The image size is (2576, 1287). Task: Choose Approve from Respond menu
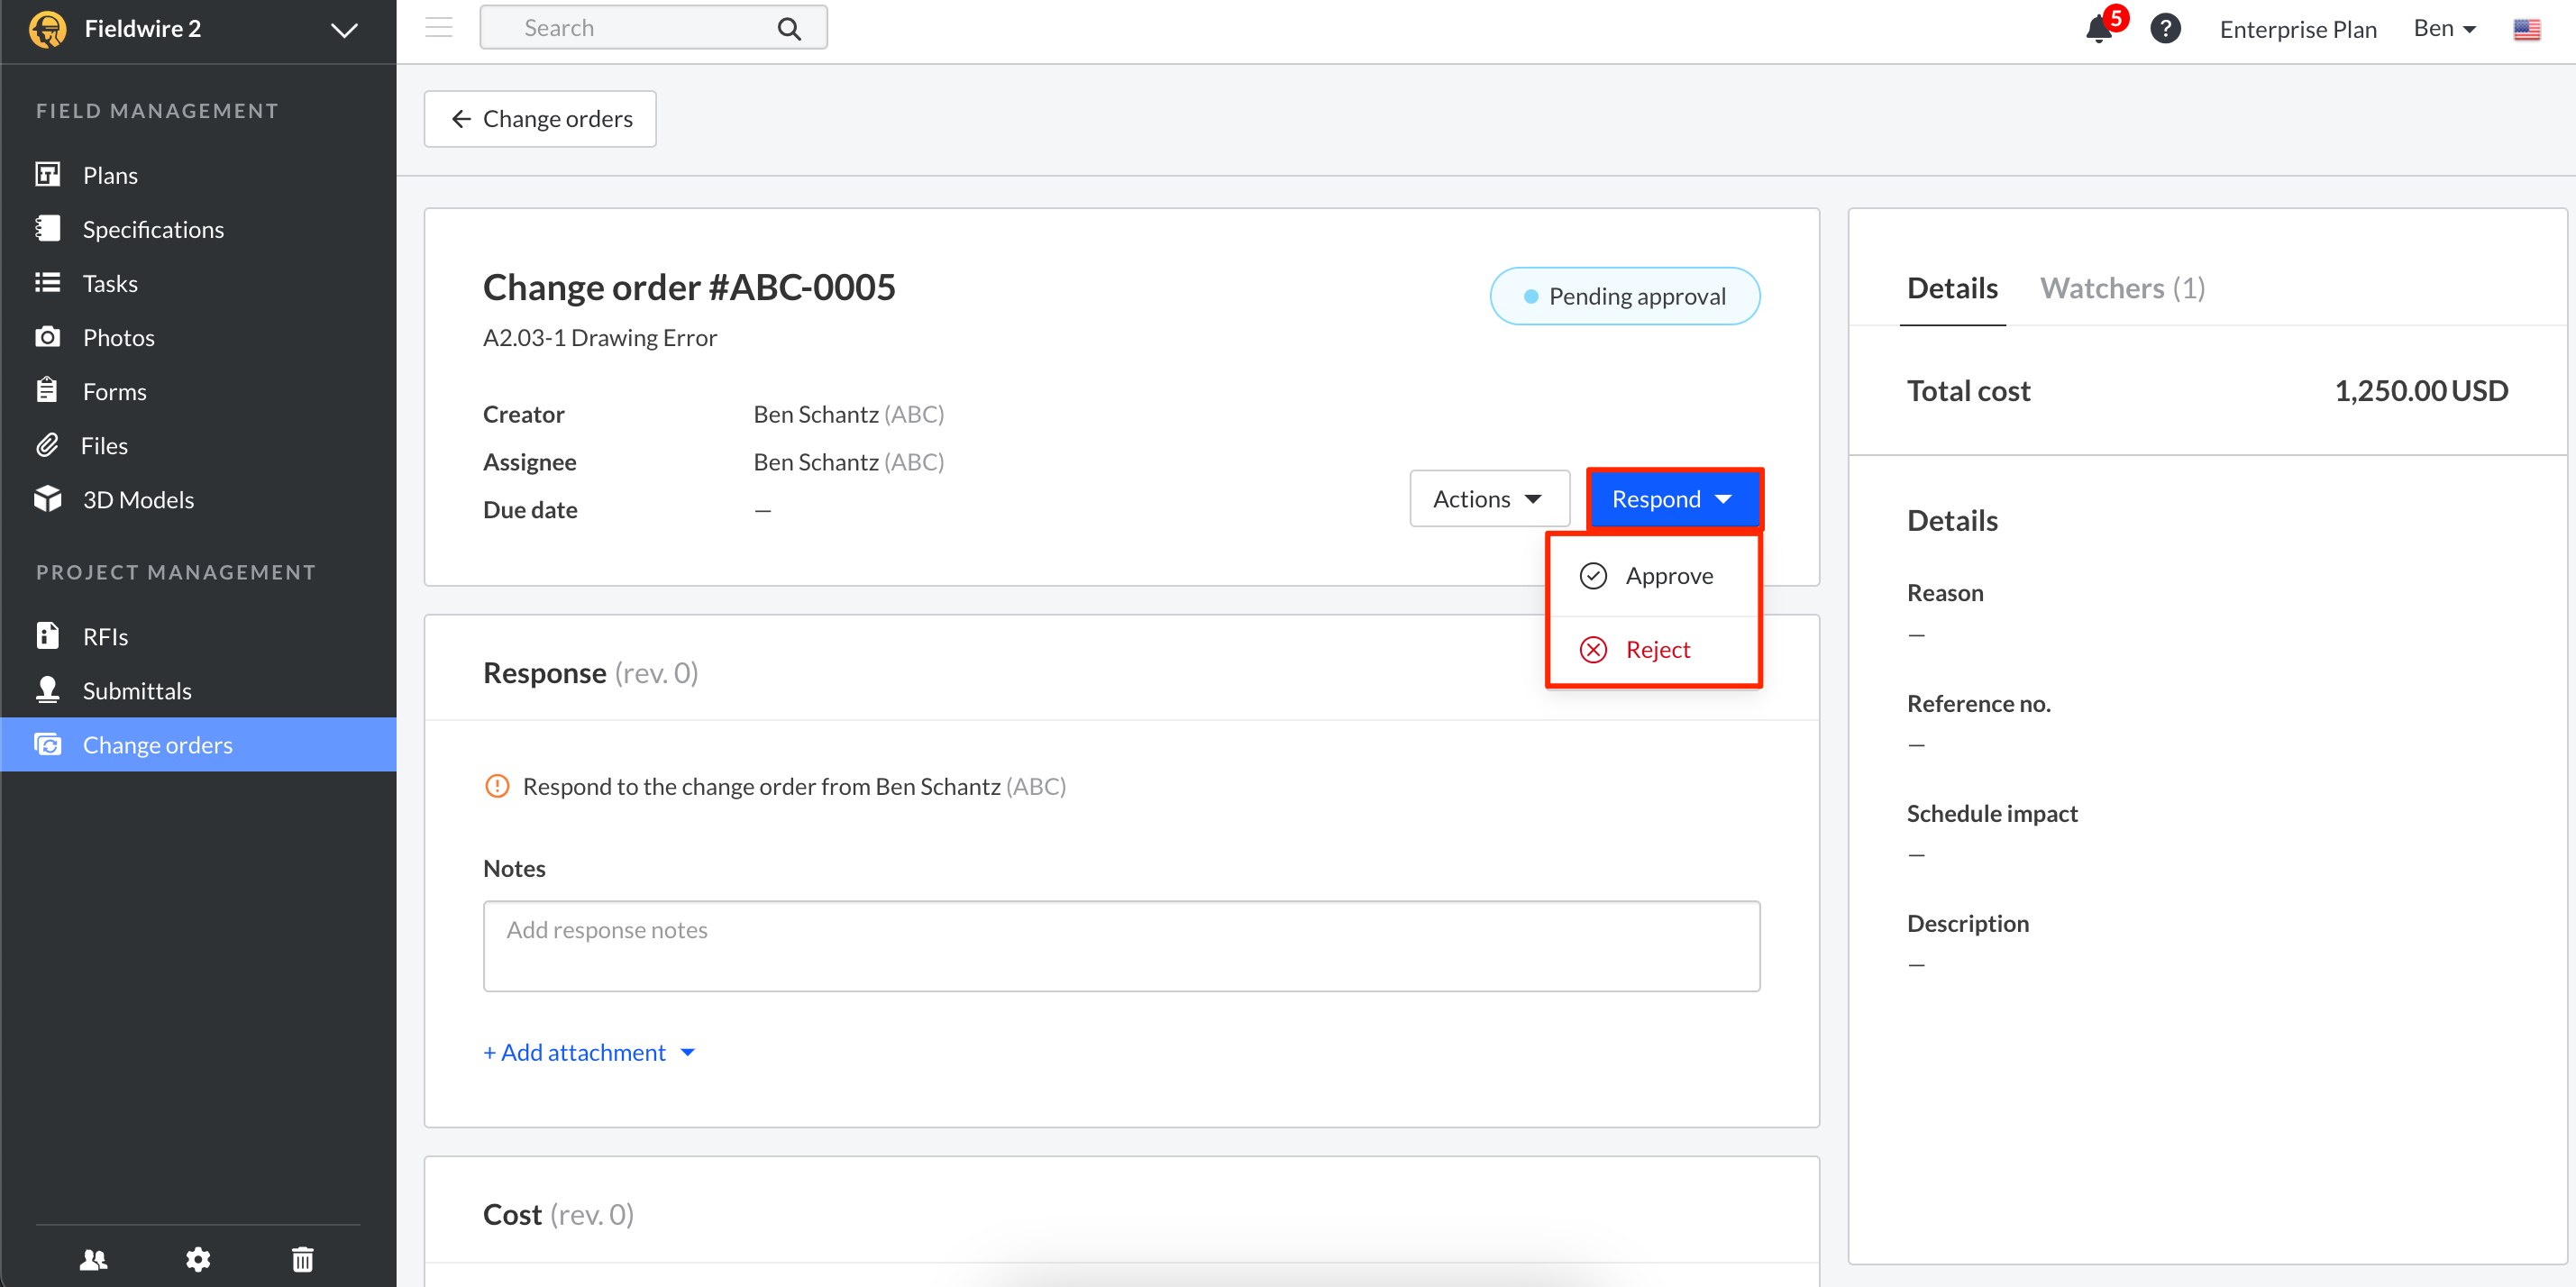tap(1668, 576)
